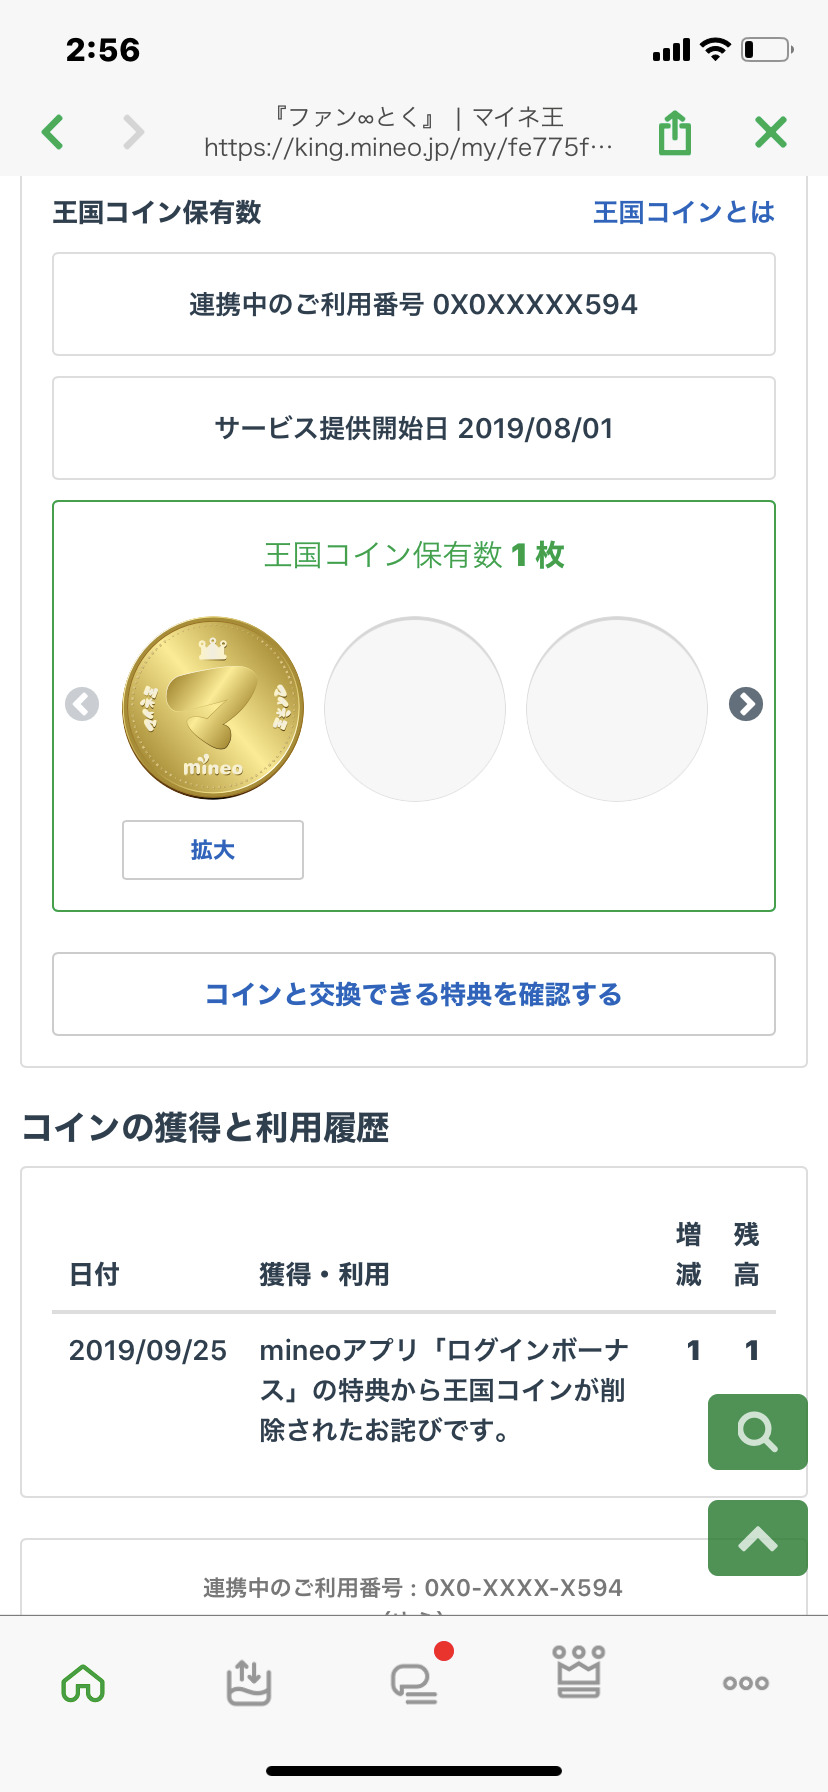Open the three-dot more menu tab

tap(745, 1683)
